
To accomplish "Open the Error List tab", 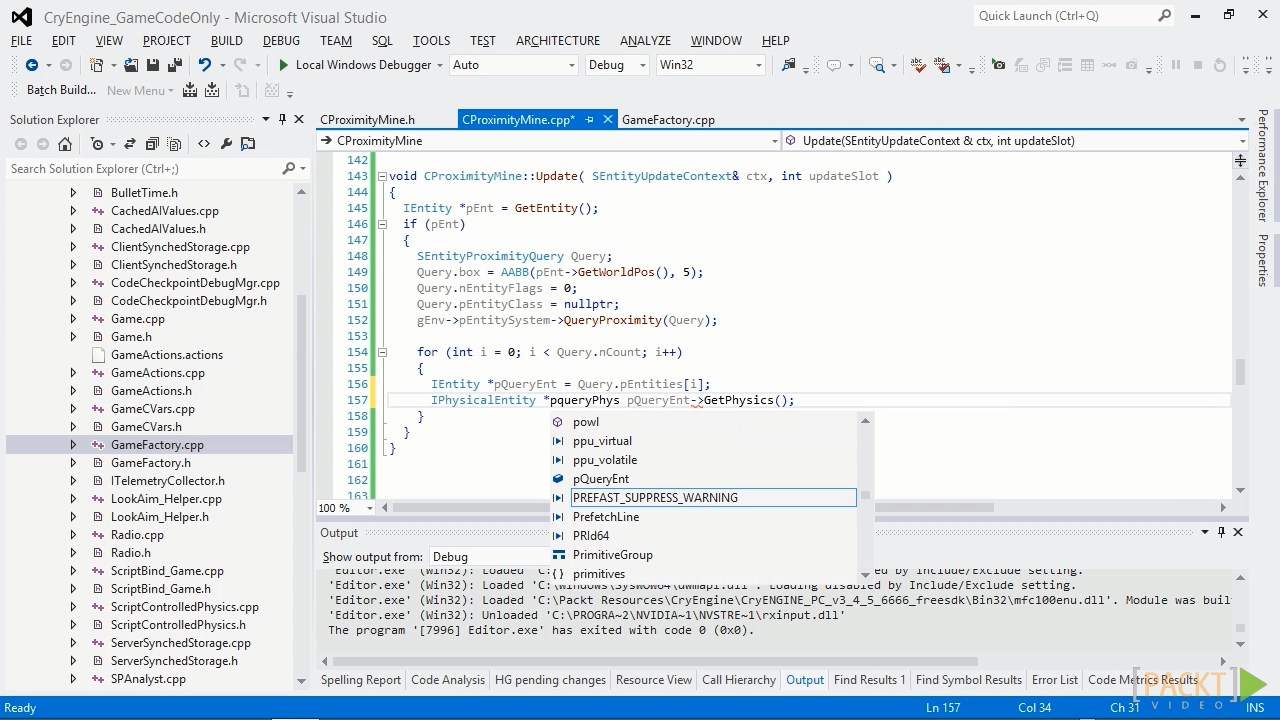I will (x=1055, y=680).
